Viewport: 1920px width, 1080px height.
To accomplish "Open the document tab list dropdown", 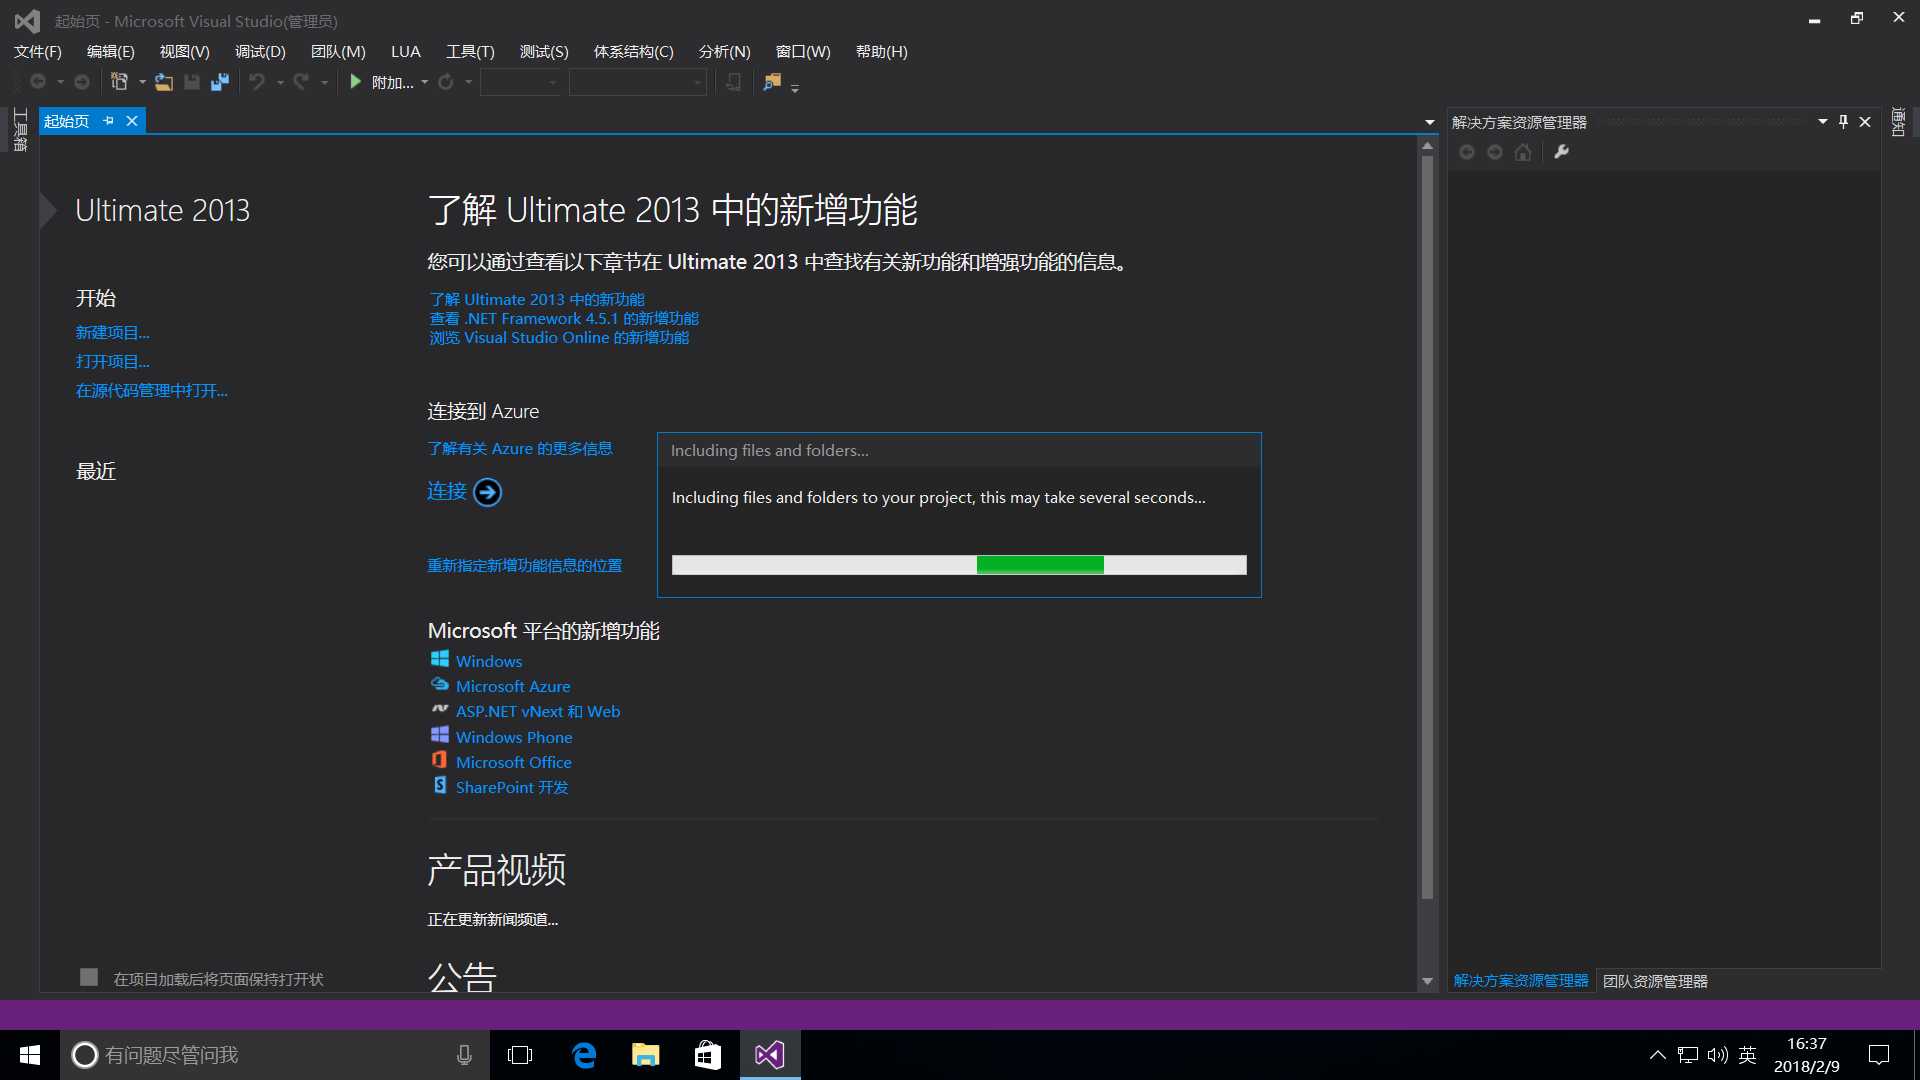I will coord(1430,122).
